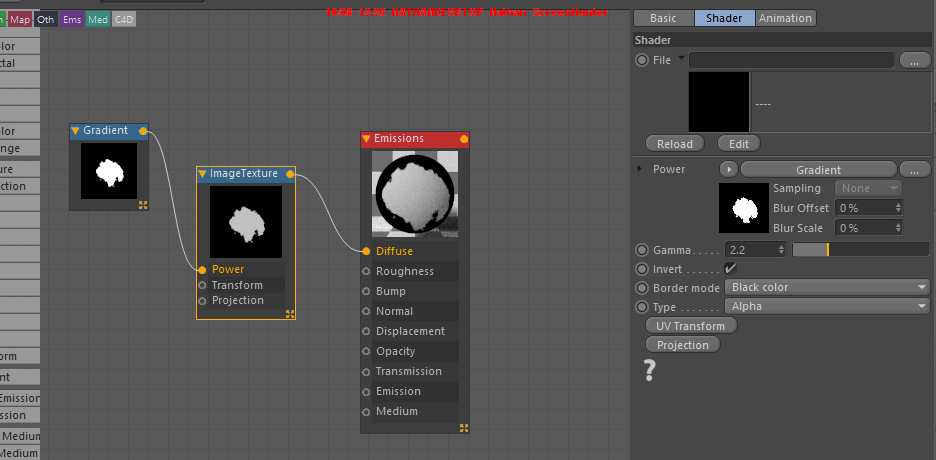Expand the Power section triangle

(640, 169)
